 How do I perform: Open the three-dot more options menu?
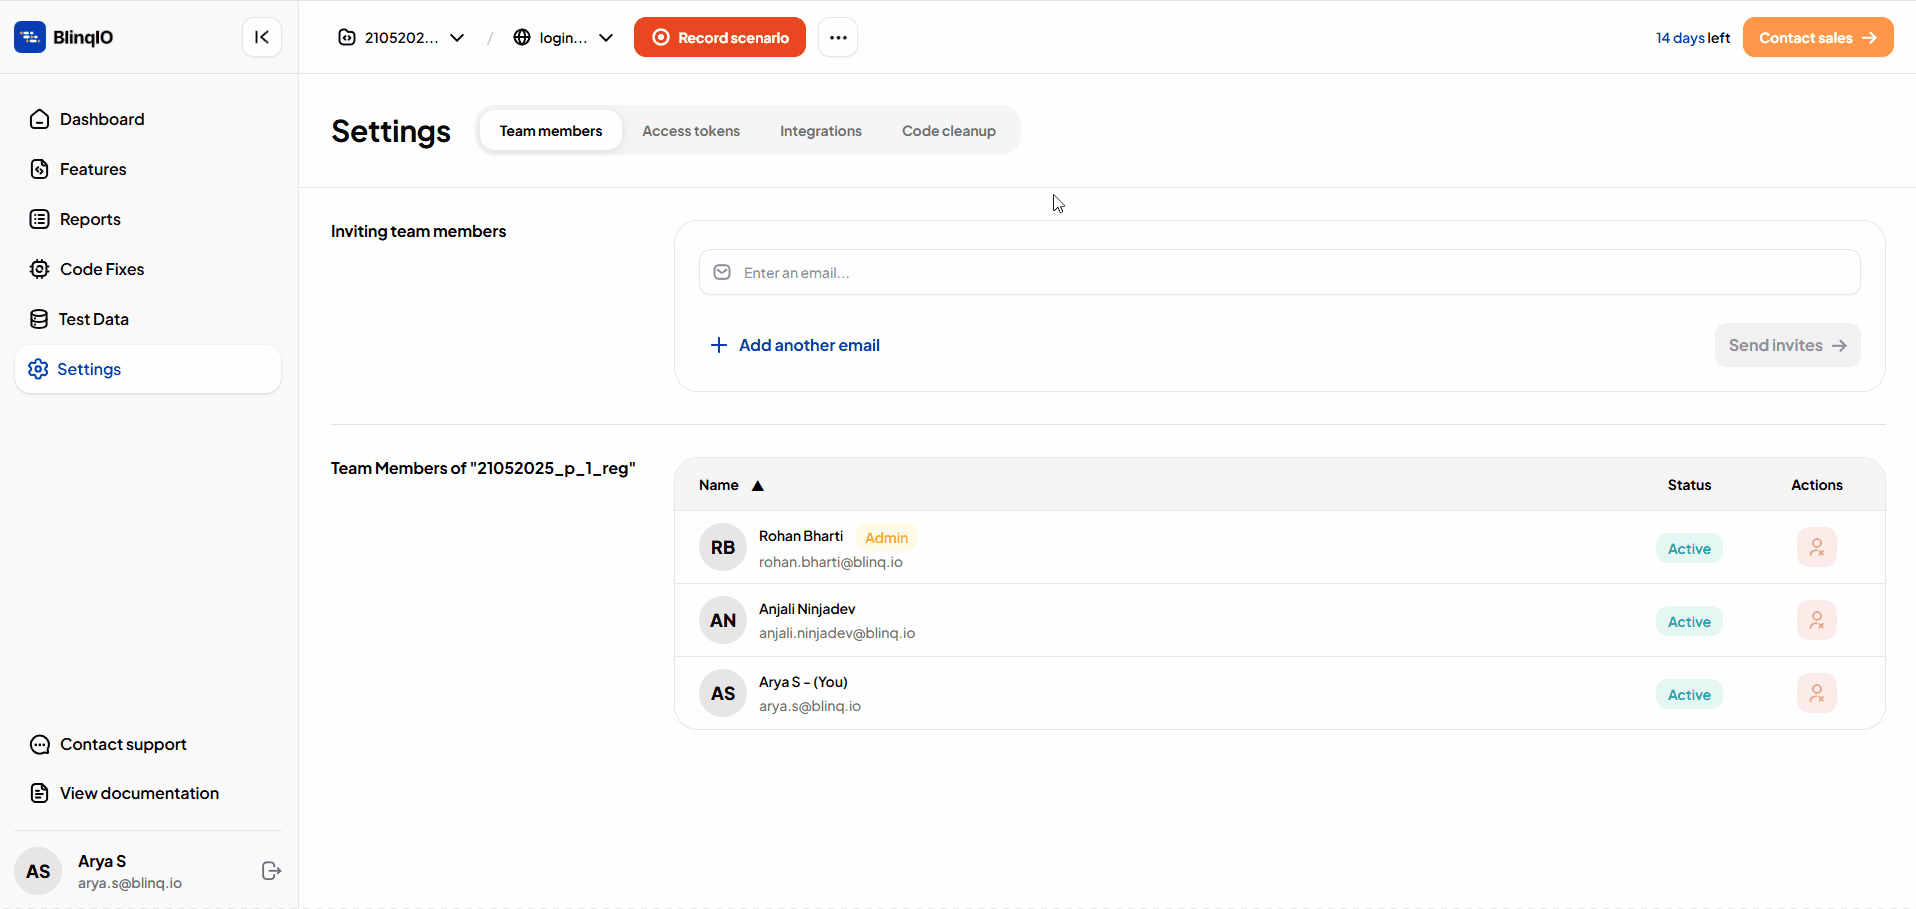pos(838,37)
